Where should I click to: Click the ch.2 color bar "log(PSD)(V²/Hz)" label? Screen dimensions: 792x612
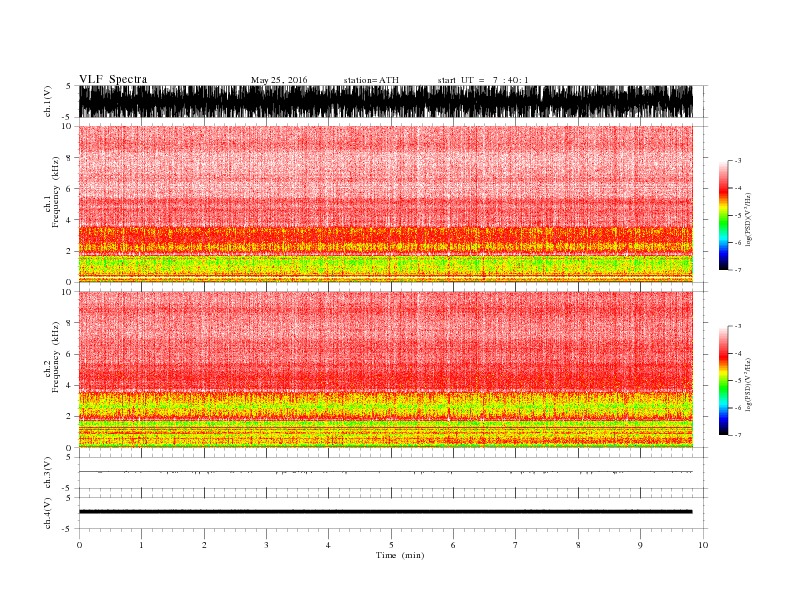[x=748, y=384]
